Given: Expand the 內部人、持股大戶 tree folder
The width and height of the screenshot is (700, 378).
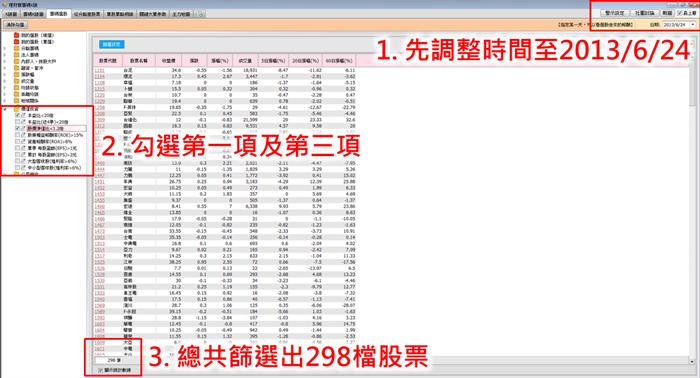Looking at the screenshot, I should pos(5,62).
